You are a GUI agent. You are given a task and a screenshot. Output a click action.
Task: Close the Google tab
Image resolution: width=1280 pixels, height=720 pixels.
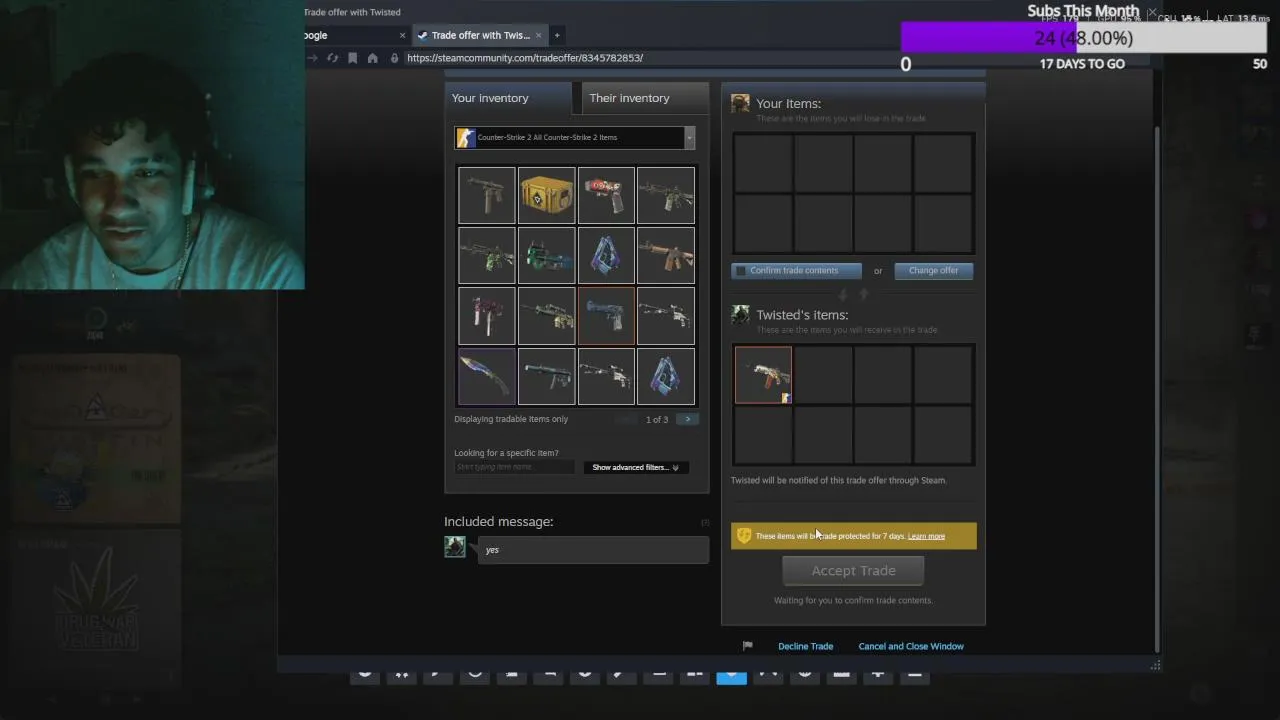tap(402, 35)
